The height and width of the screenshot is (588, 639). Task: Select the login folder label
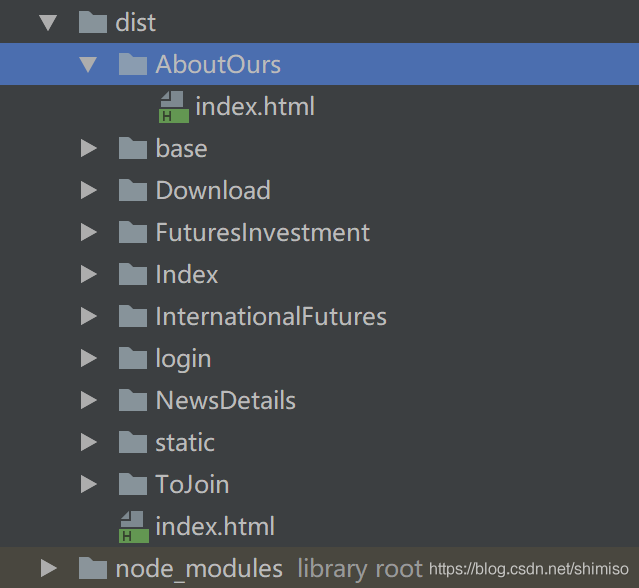click(x=183, y=359)
